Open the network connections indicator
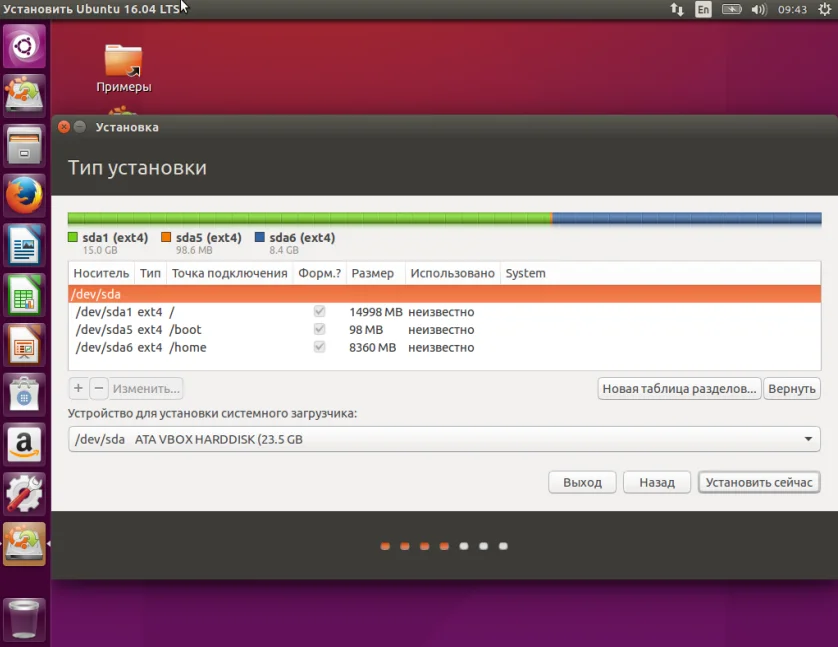The height and width of the screenshot is (647, 838). pyautogui.click(x=677, y=10)
